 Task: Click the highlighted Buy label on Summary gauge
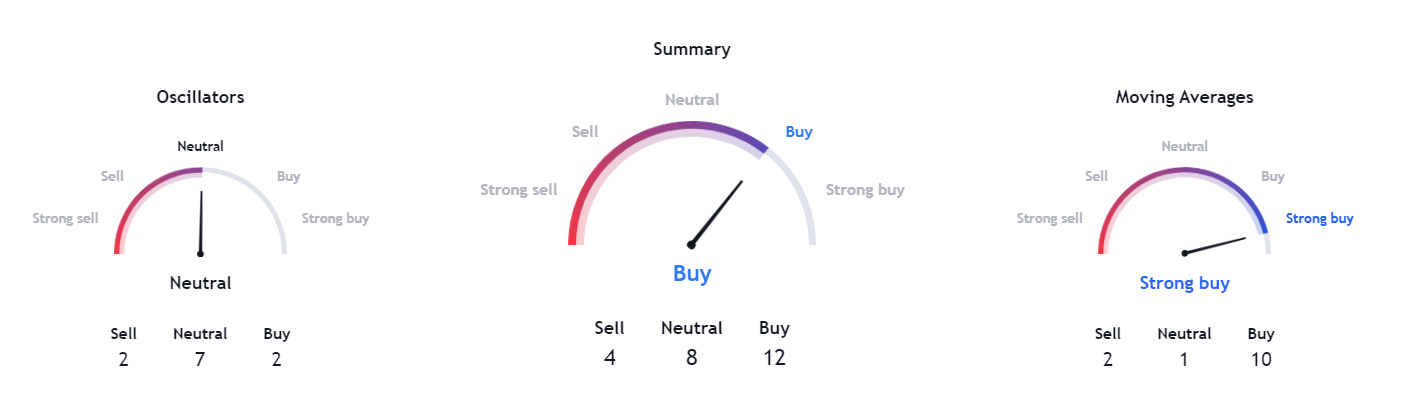pos(799,131)
